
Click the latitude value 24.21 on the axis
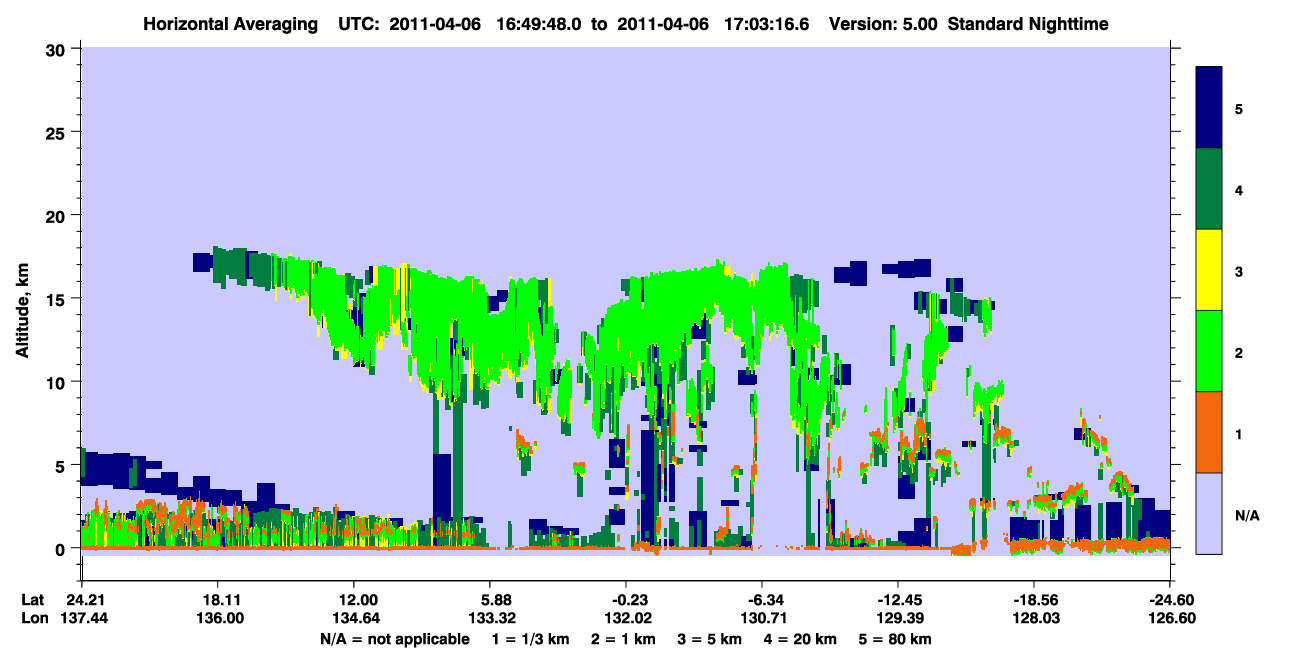pyautogui.click(x=81, y=600)
